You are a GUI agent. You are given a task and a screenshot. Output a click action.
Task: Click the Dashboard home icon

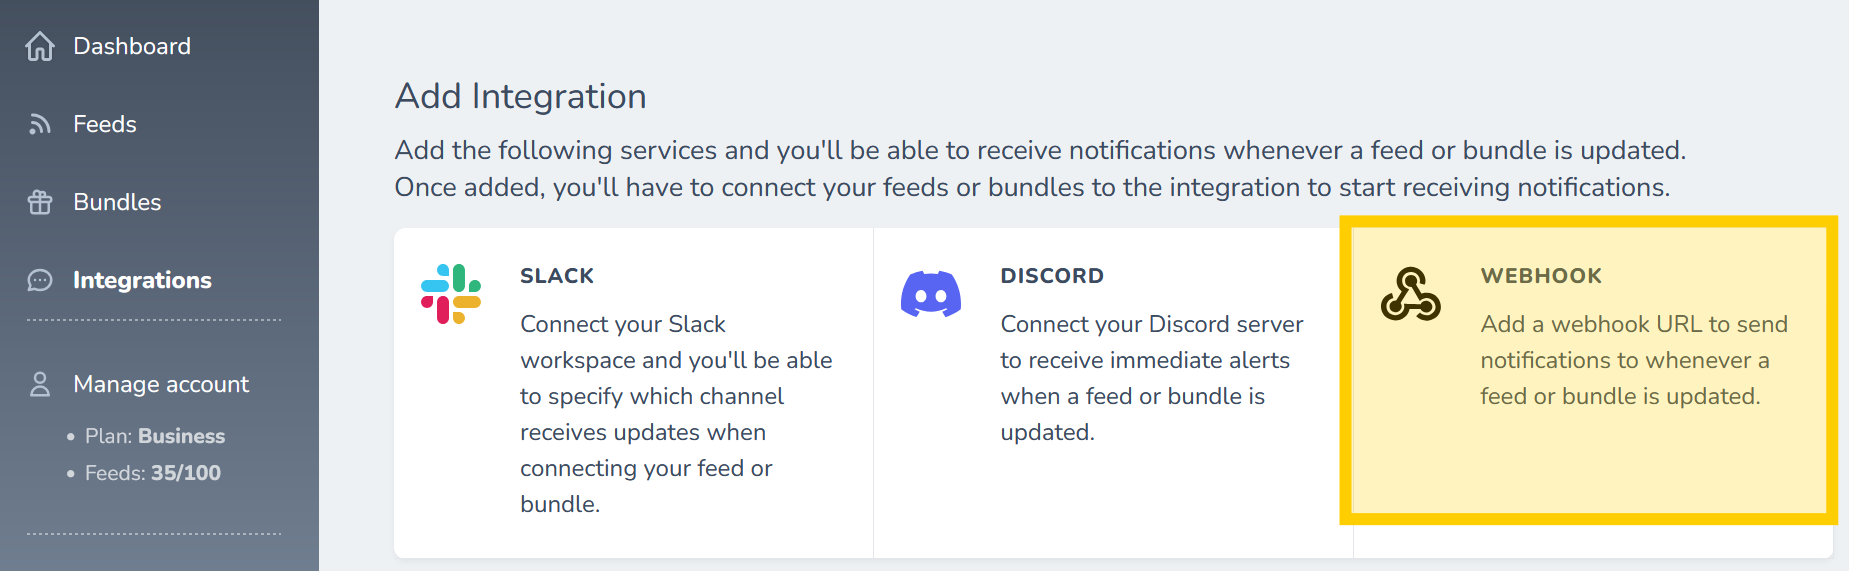[40, 46]
